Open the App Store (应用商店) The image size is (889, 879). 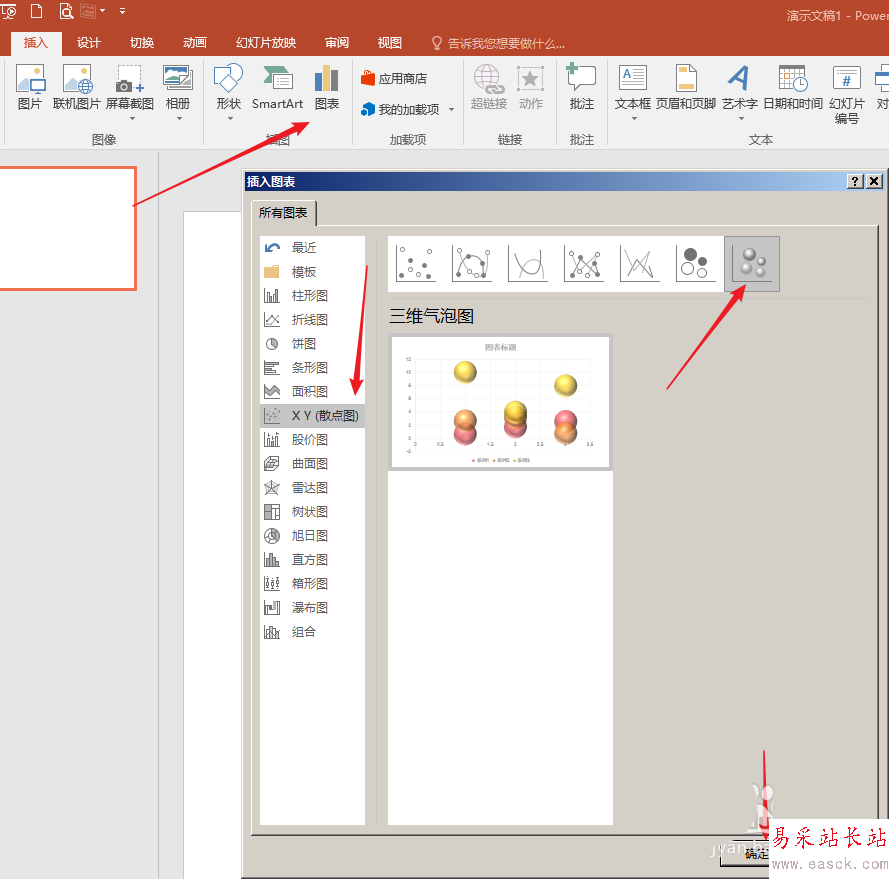click(x=394, y=78)
